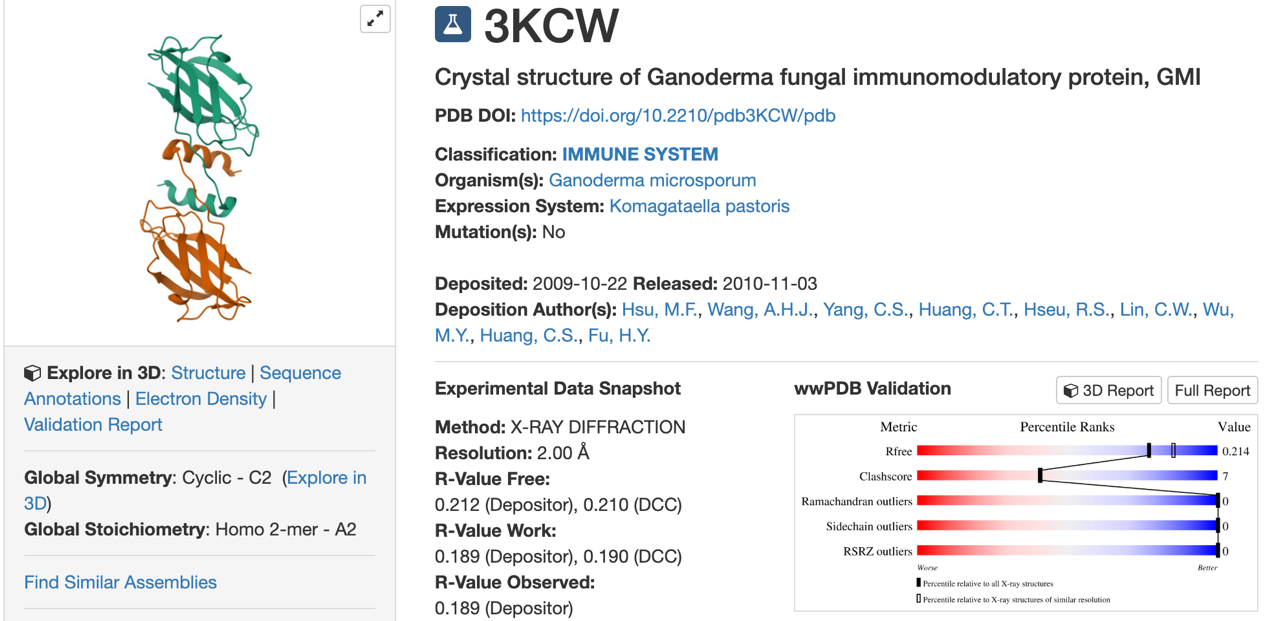This screenshot has height=621, width=1269.
Task: Click the Rfree percentile rank bar
Action: [1067, 451]
